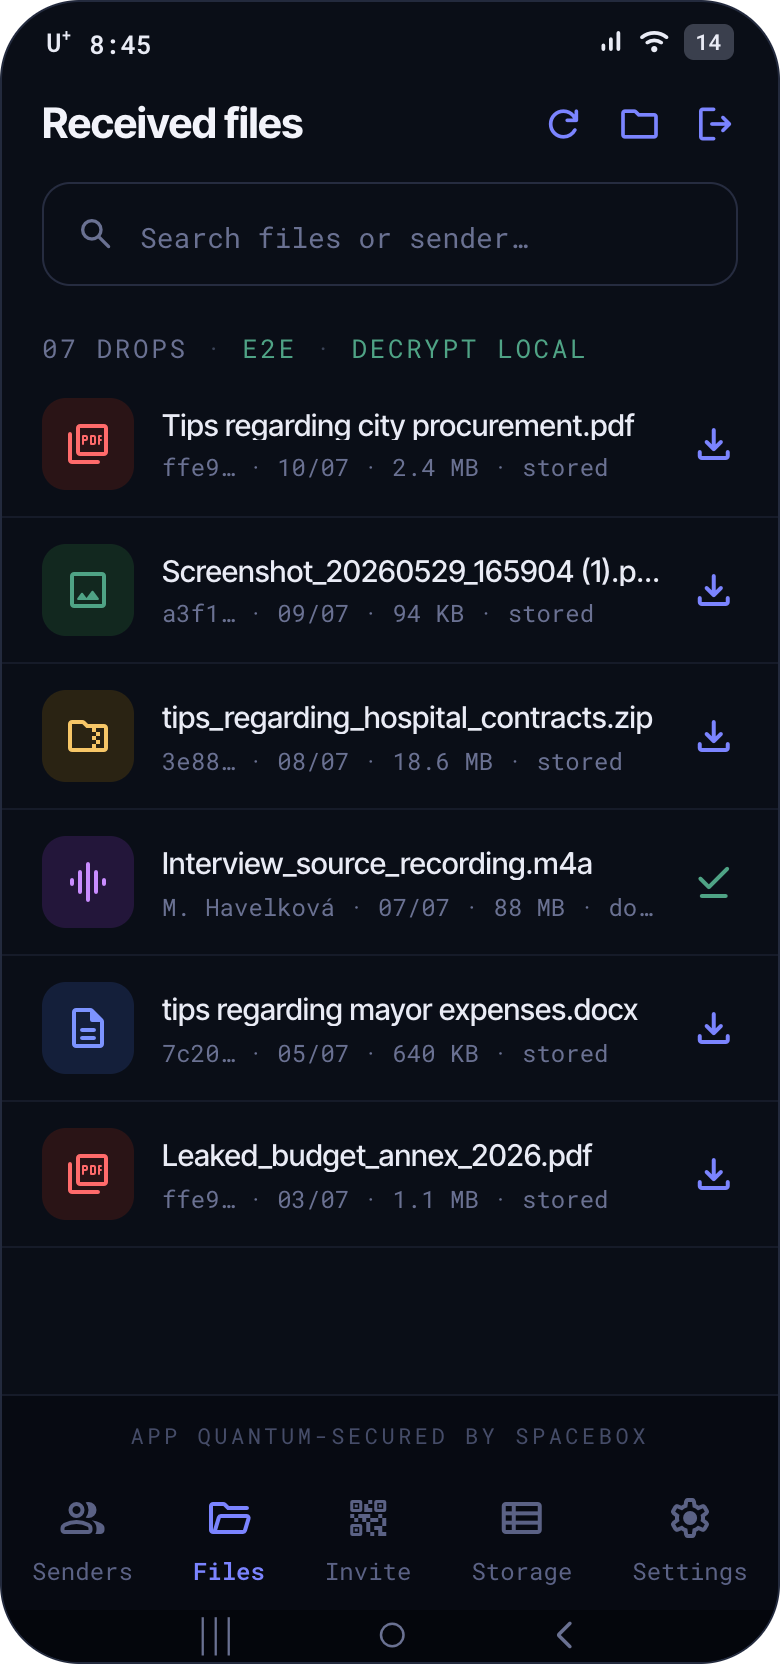Click the search magnifier icon
Viewport: 780px width, 1664px height.
coord(95,234)
